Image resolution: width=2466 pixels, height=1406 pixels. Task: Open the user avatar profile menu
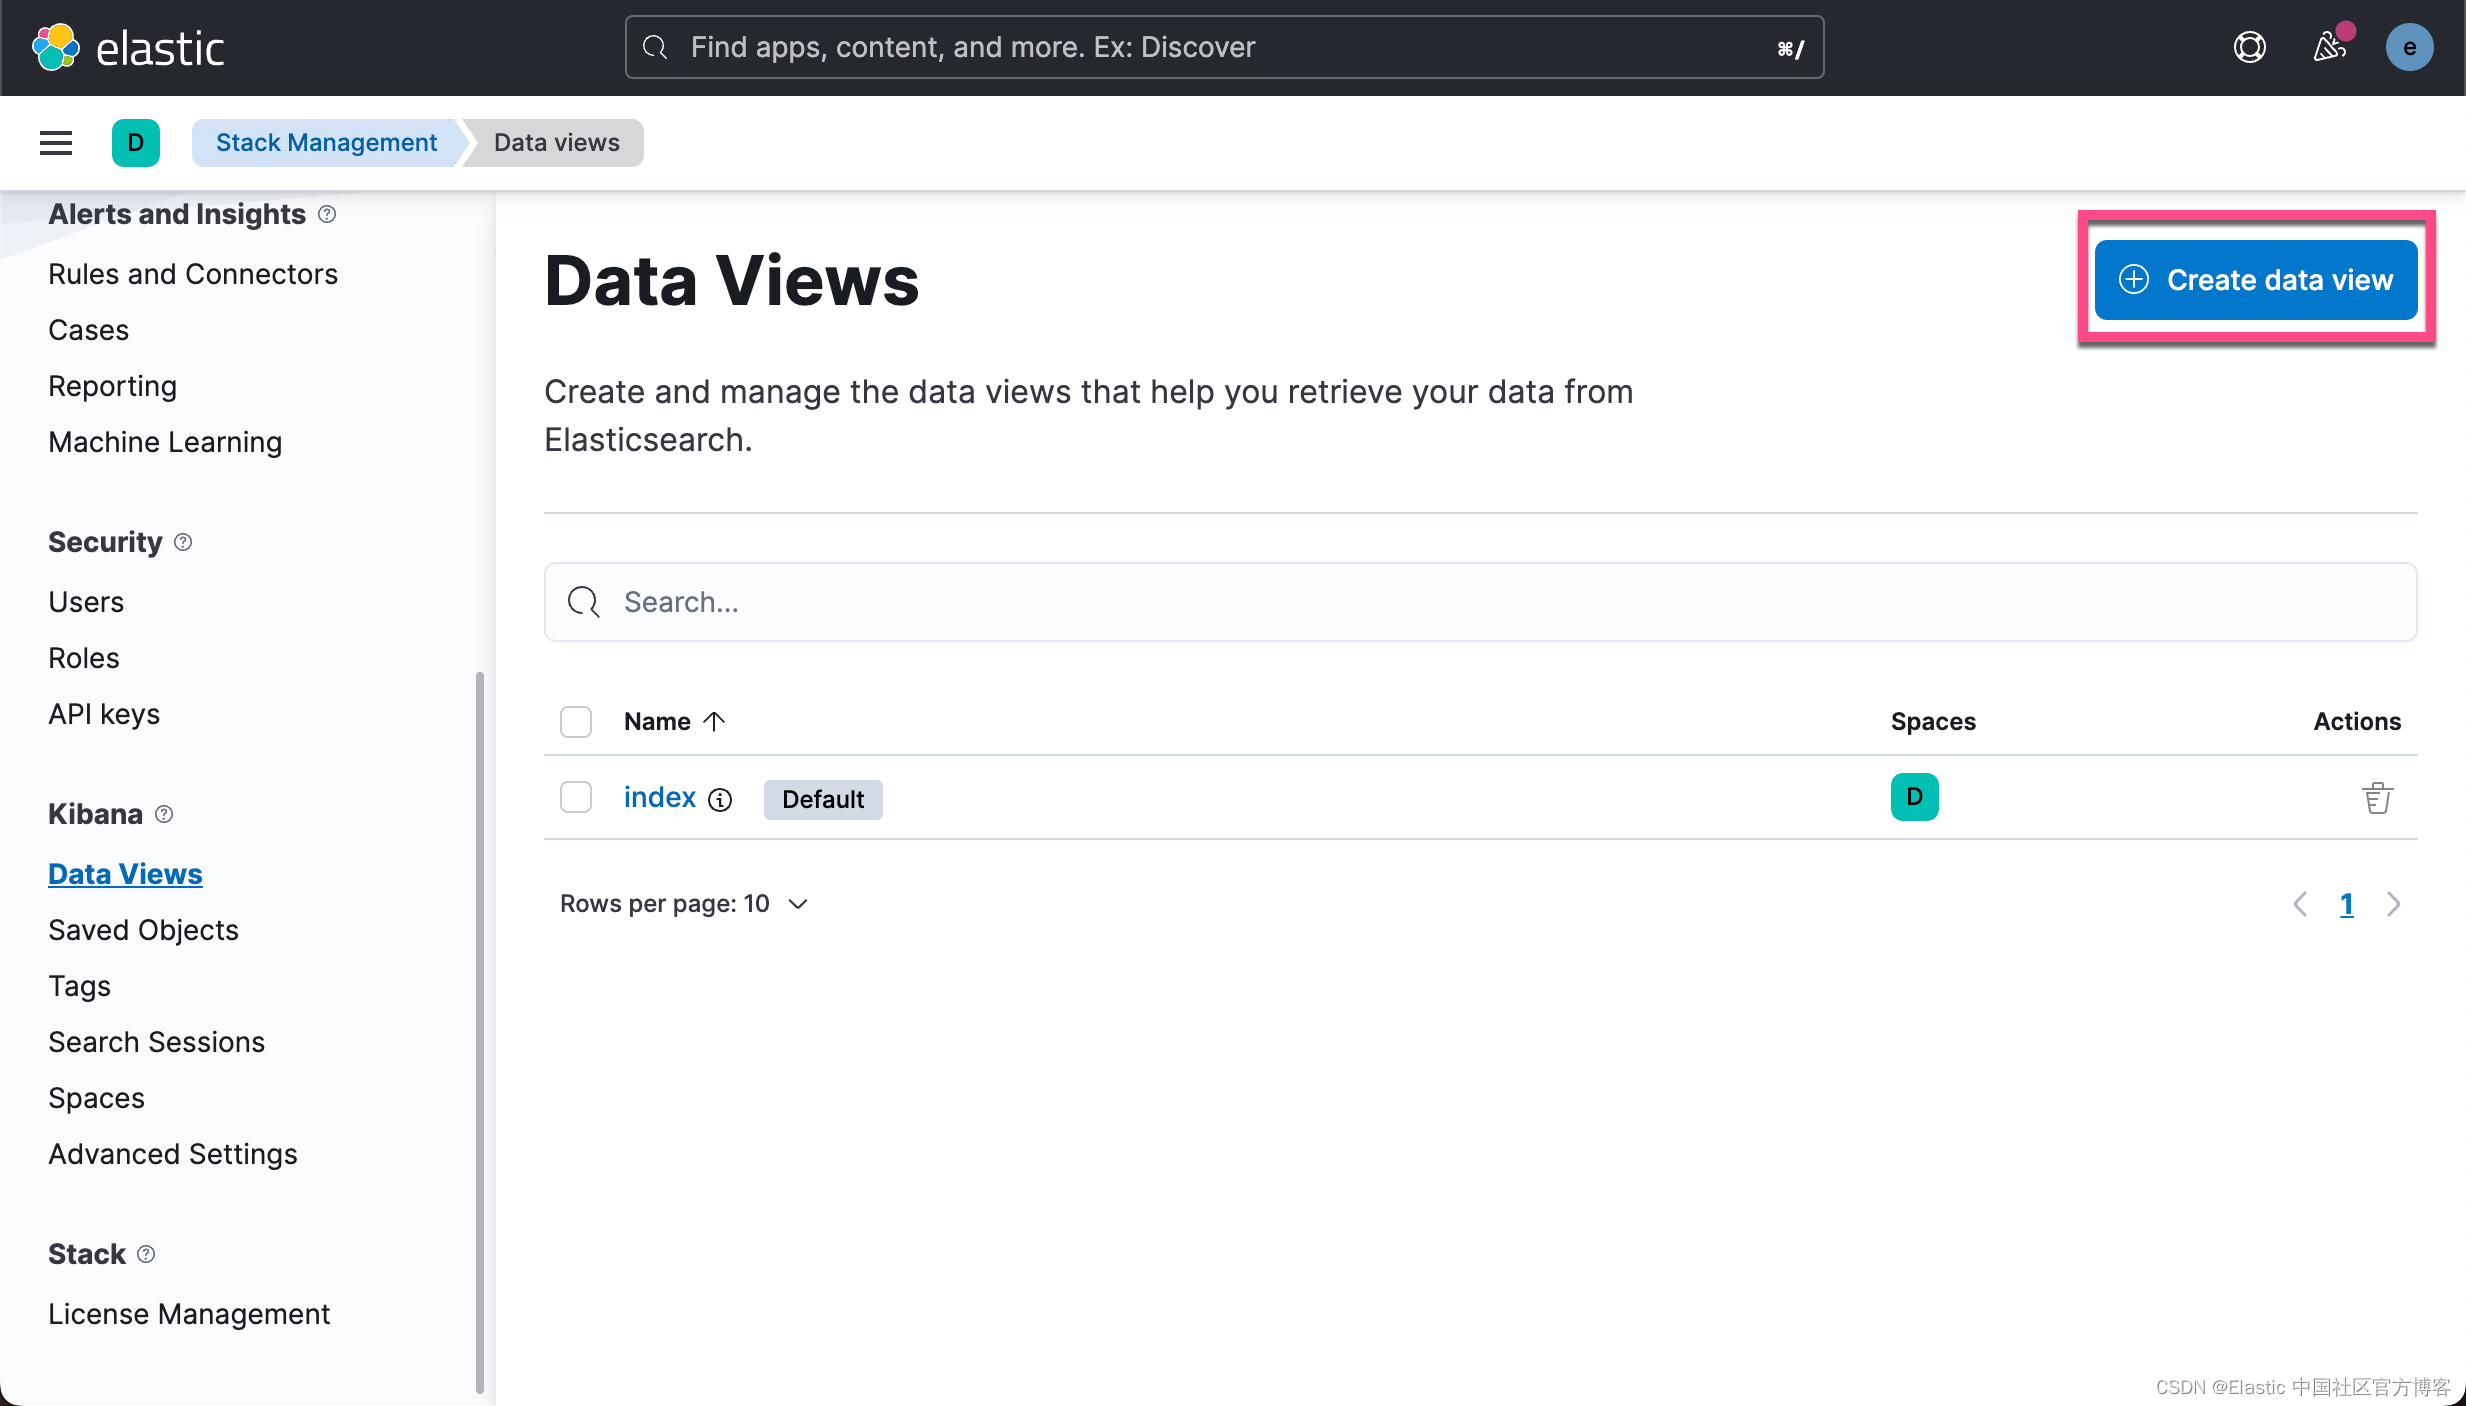point(2410,47)
